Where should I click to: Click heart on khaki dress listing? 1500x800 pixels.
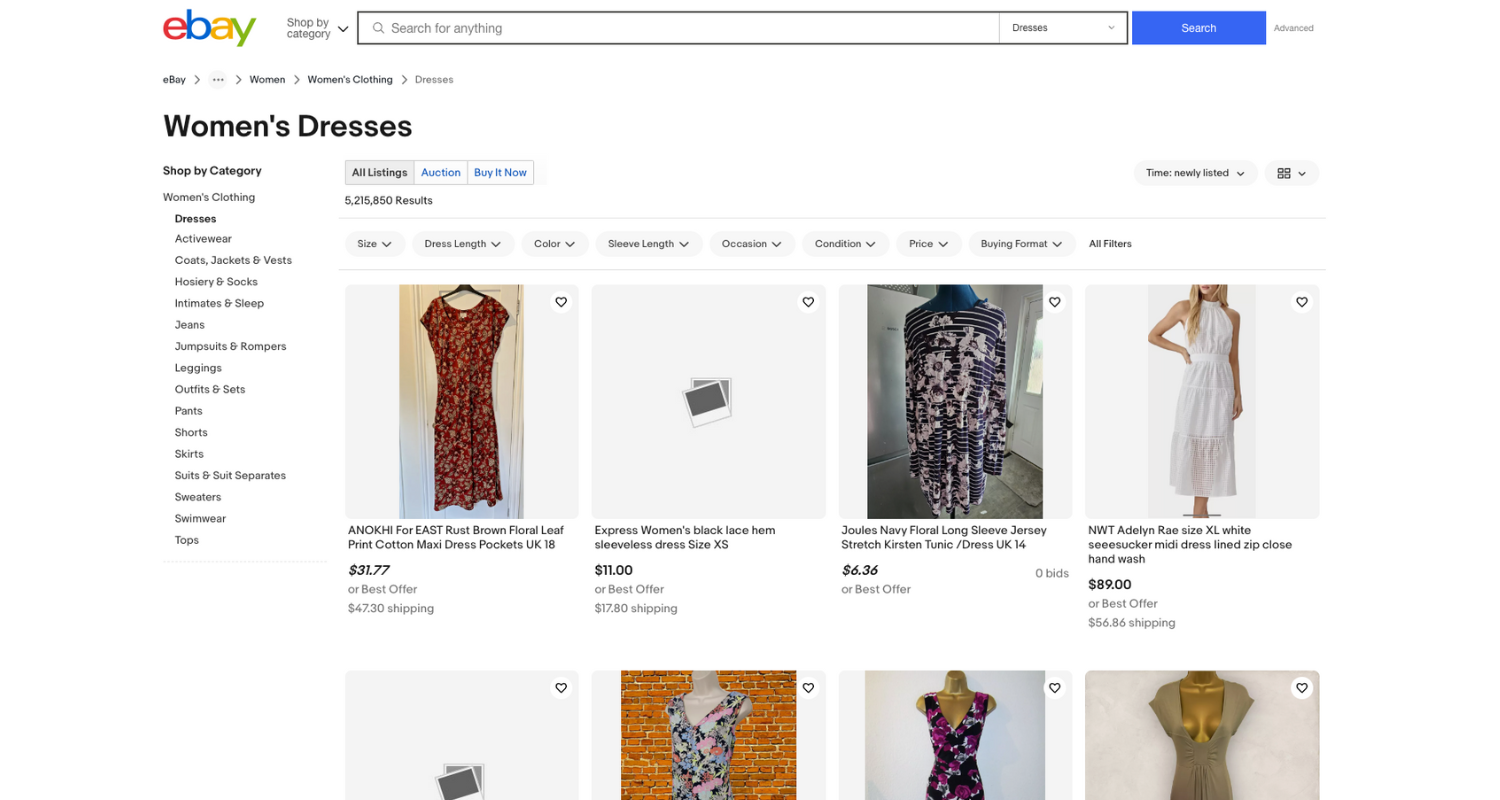[1301, 688]
